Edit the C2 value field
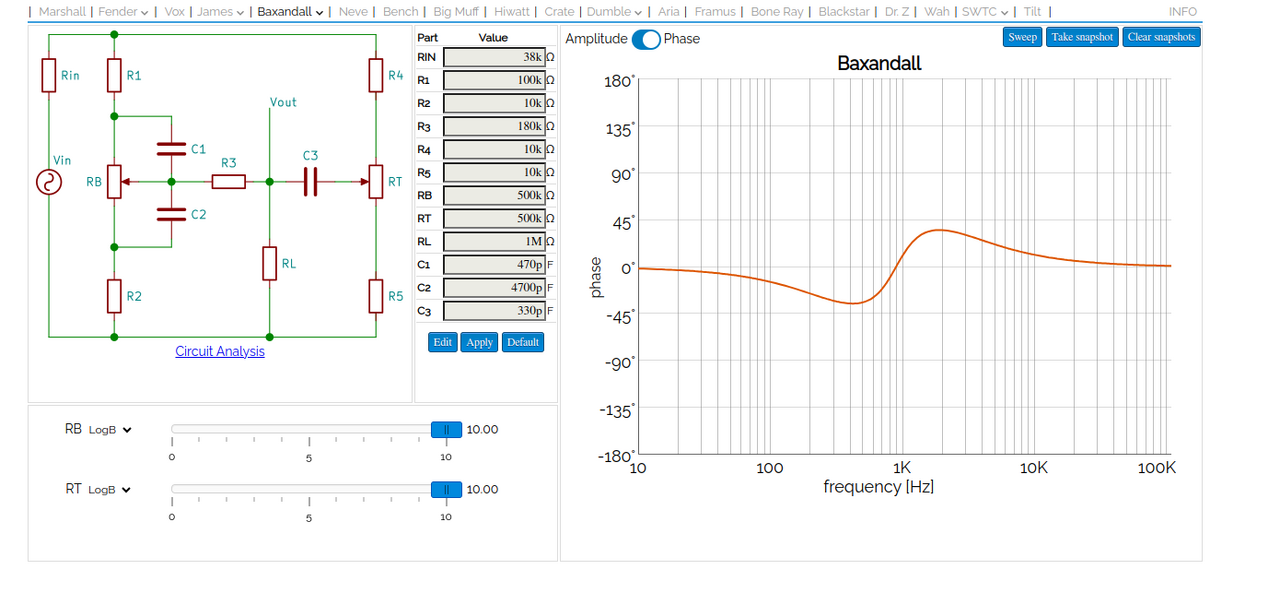Screen dimensions: 1280x605 point(494,287)
